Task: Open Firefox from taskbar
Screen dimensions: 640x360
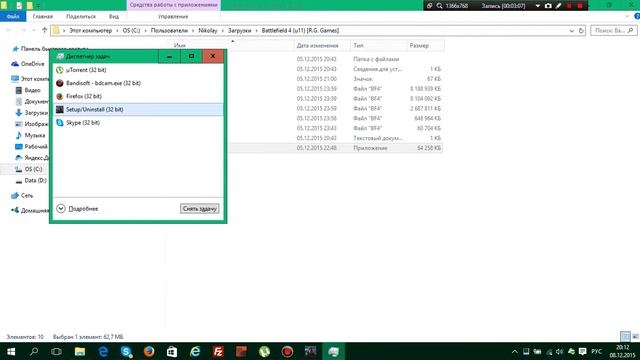Action: tap(149, 351)
